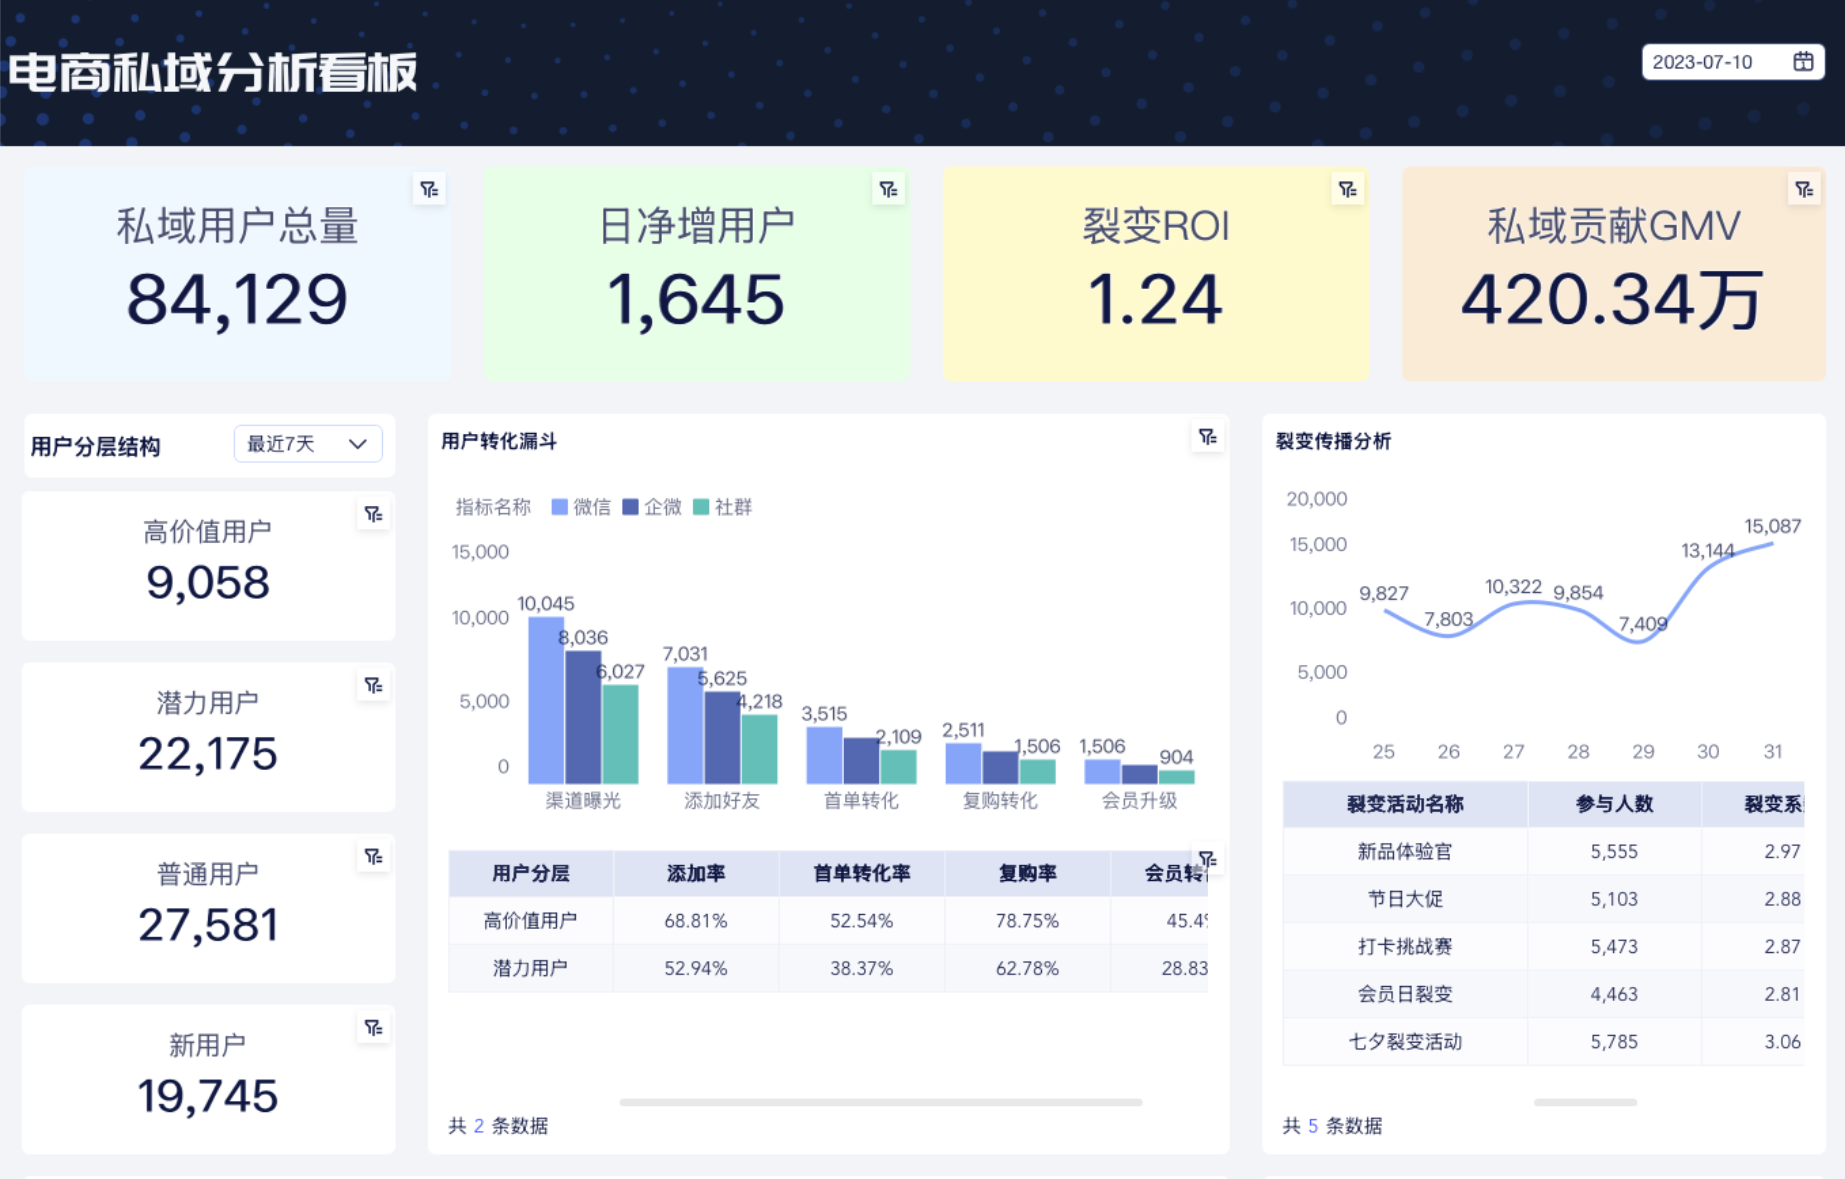
Task: Open the filter on 高价值用户 card
Action: [x=372, y=513]
